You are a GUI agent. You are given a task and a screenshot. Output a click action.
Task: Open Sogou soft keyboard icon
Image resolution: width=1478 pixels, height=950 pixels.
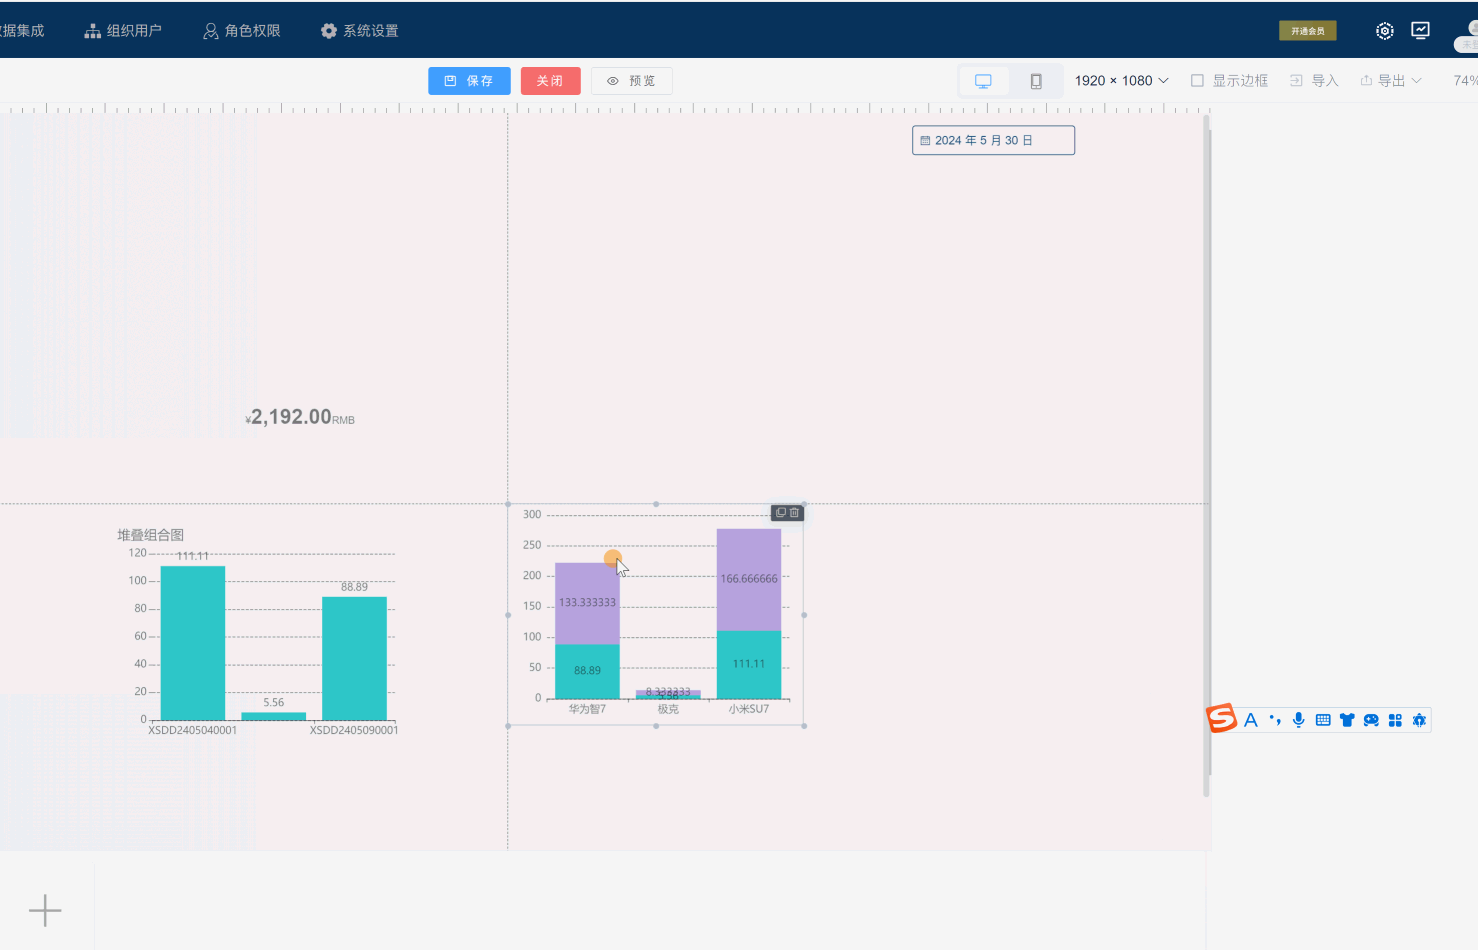(1323, 720)
